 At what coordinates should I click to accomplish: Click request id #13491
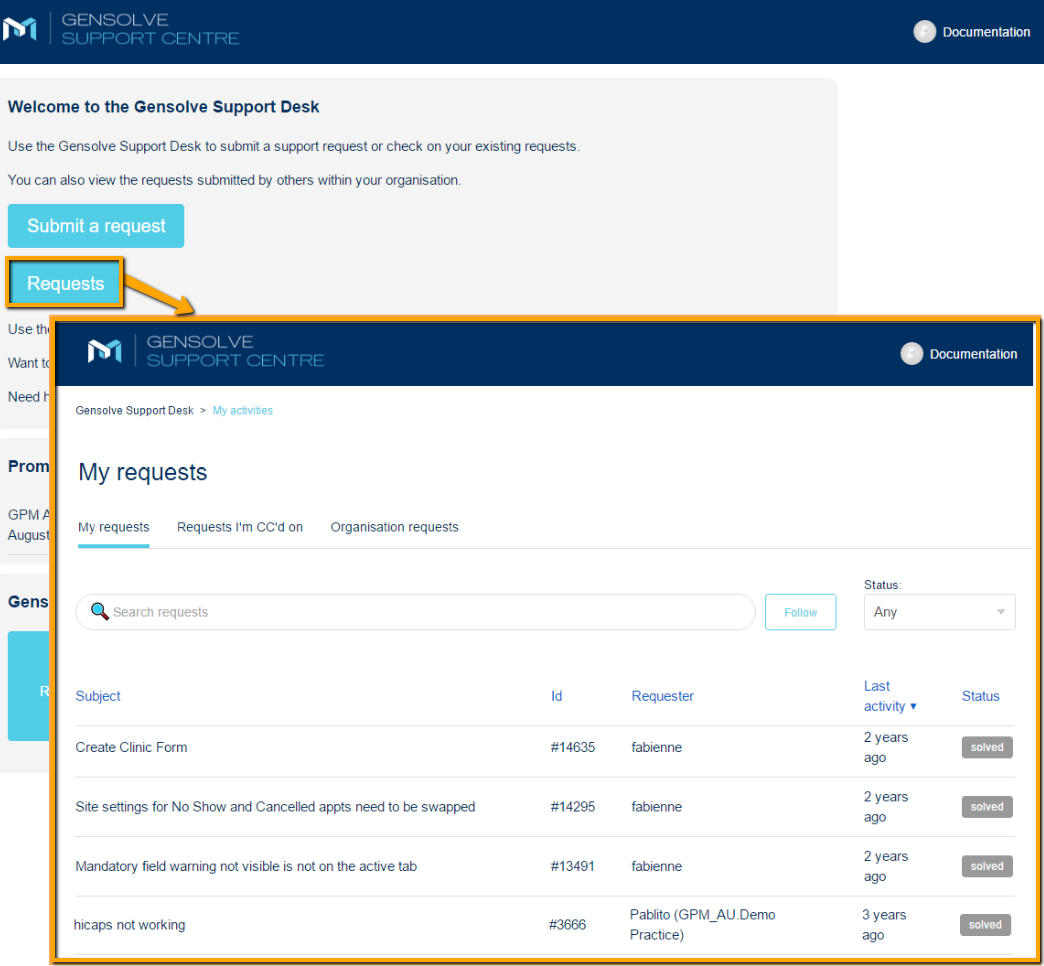(573, 866)
